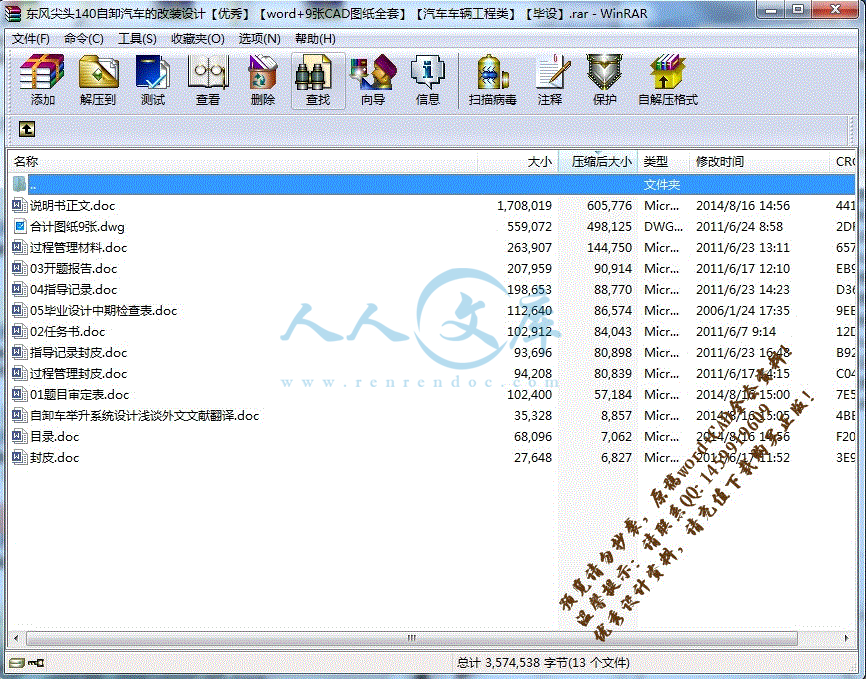Click the Word icon of 02任务书.doc

click(x=19, y=331)
